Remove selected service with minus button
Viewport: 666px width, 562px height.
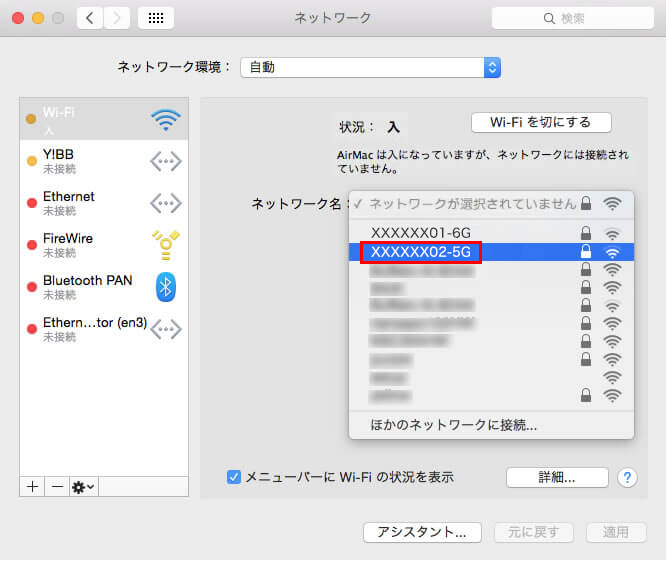click(57, 487)
